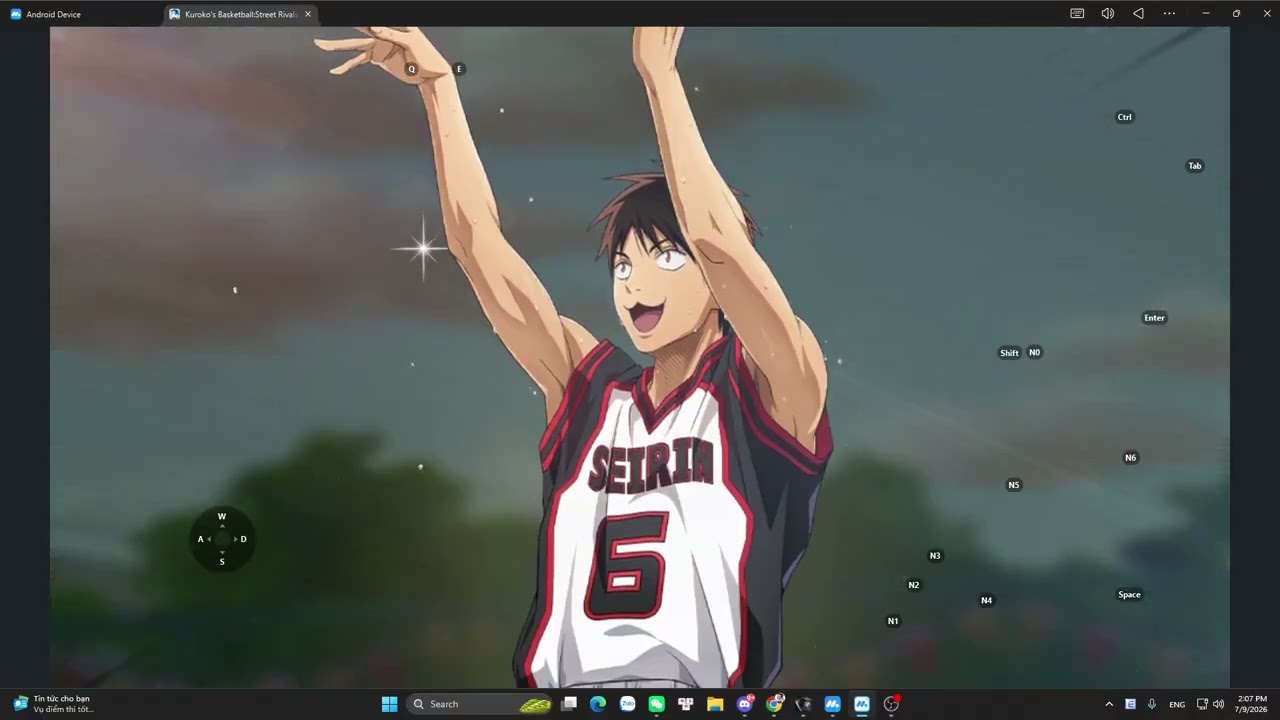Open Google Chrome from the taskbar
Screen dimensions: 1280x720
774,704
